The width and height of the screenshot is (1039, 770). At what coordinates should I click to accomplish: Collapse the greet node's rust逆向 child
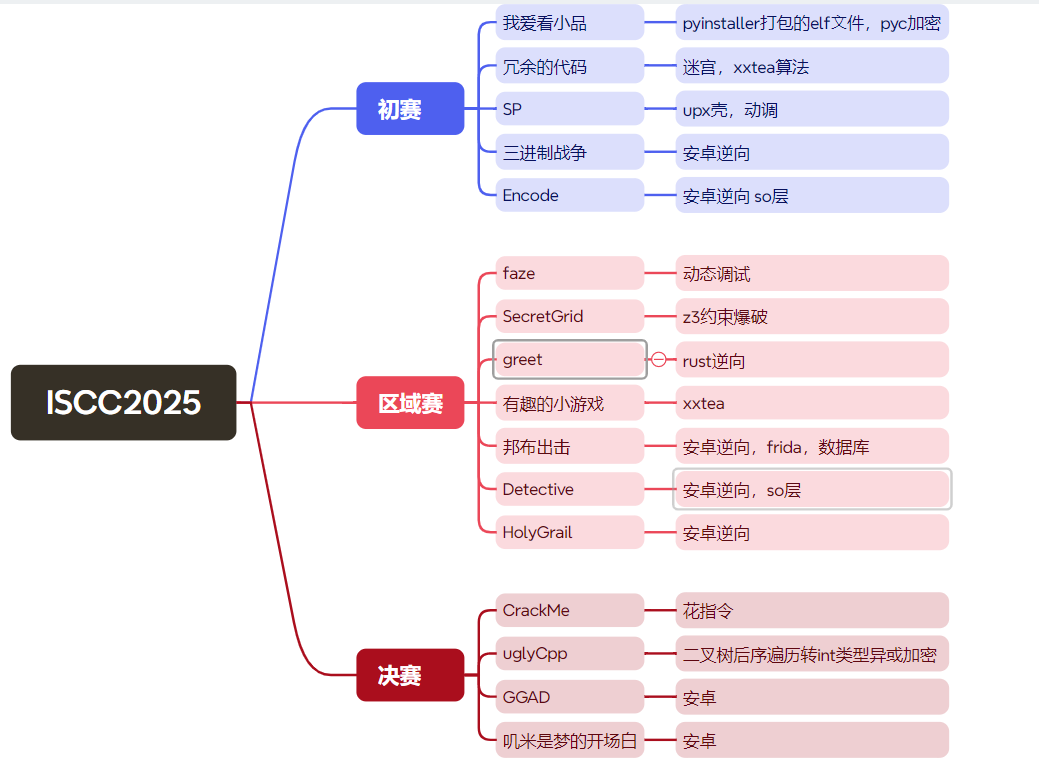coord(661,359)
